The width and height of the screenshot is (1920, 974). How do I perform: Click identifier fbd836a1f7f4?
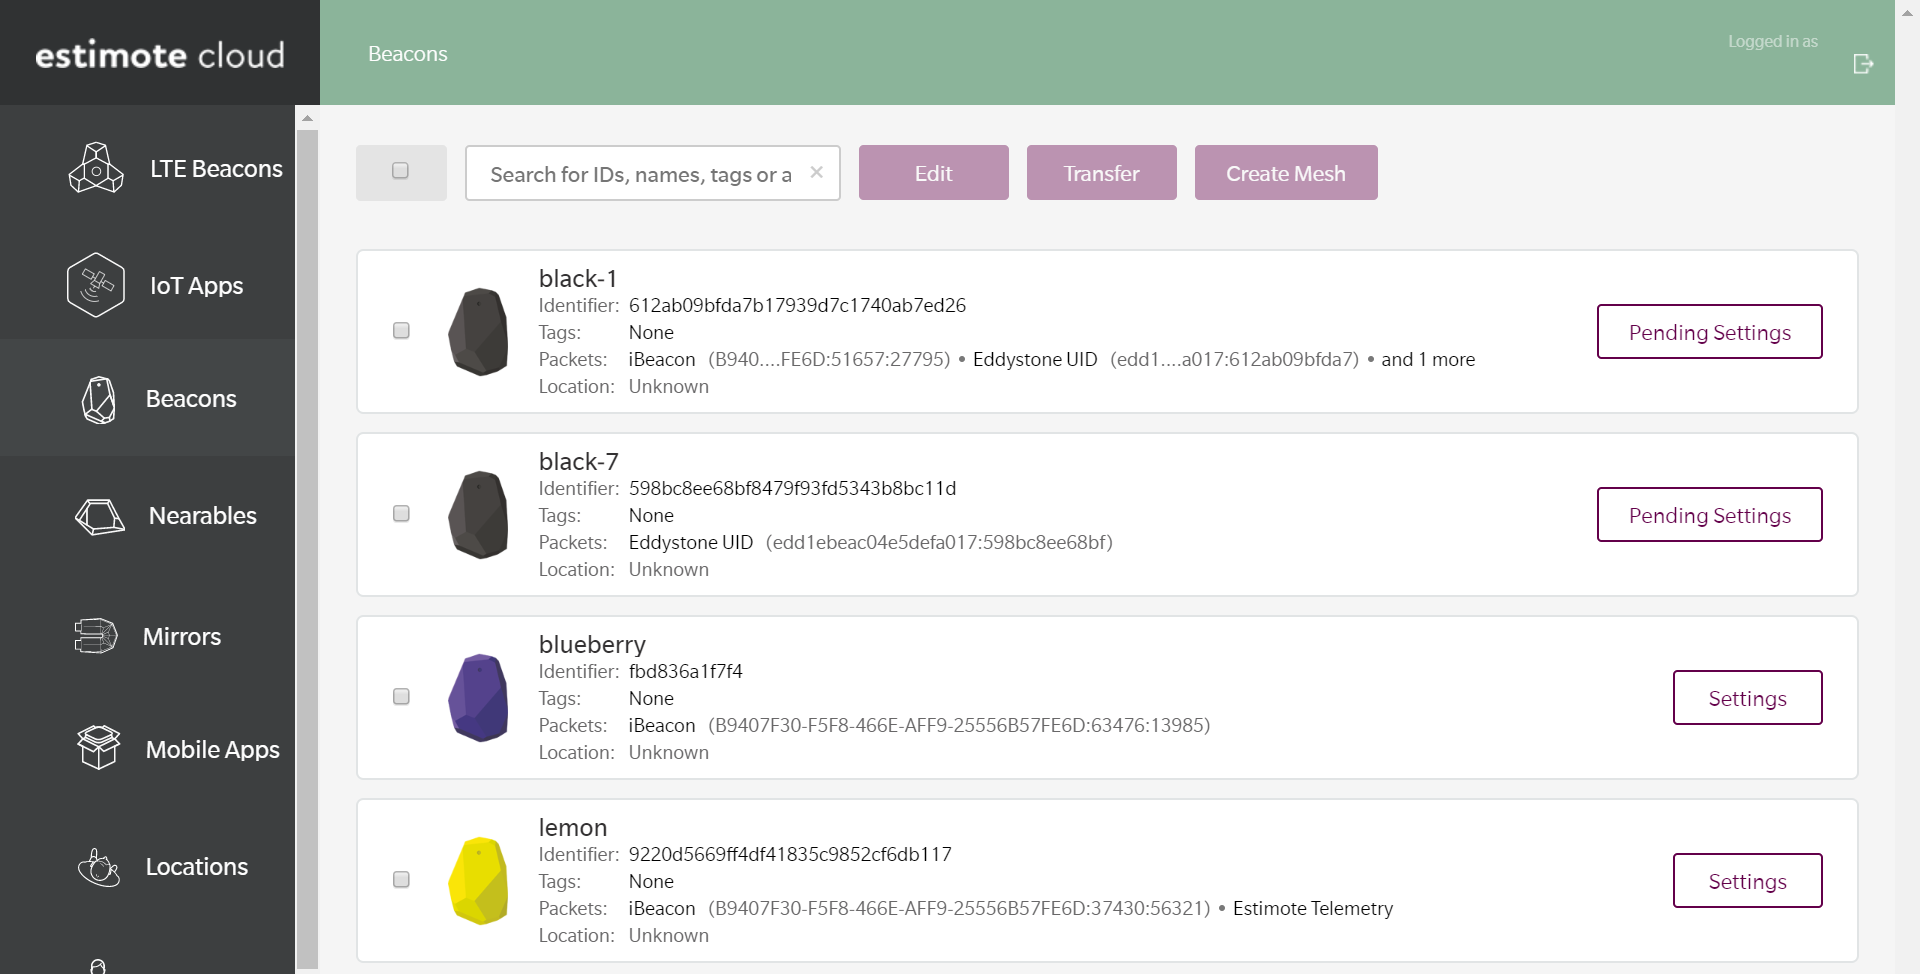[685, 671]
